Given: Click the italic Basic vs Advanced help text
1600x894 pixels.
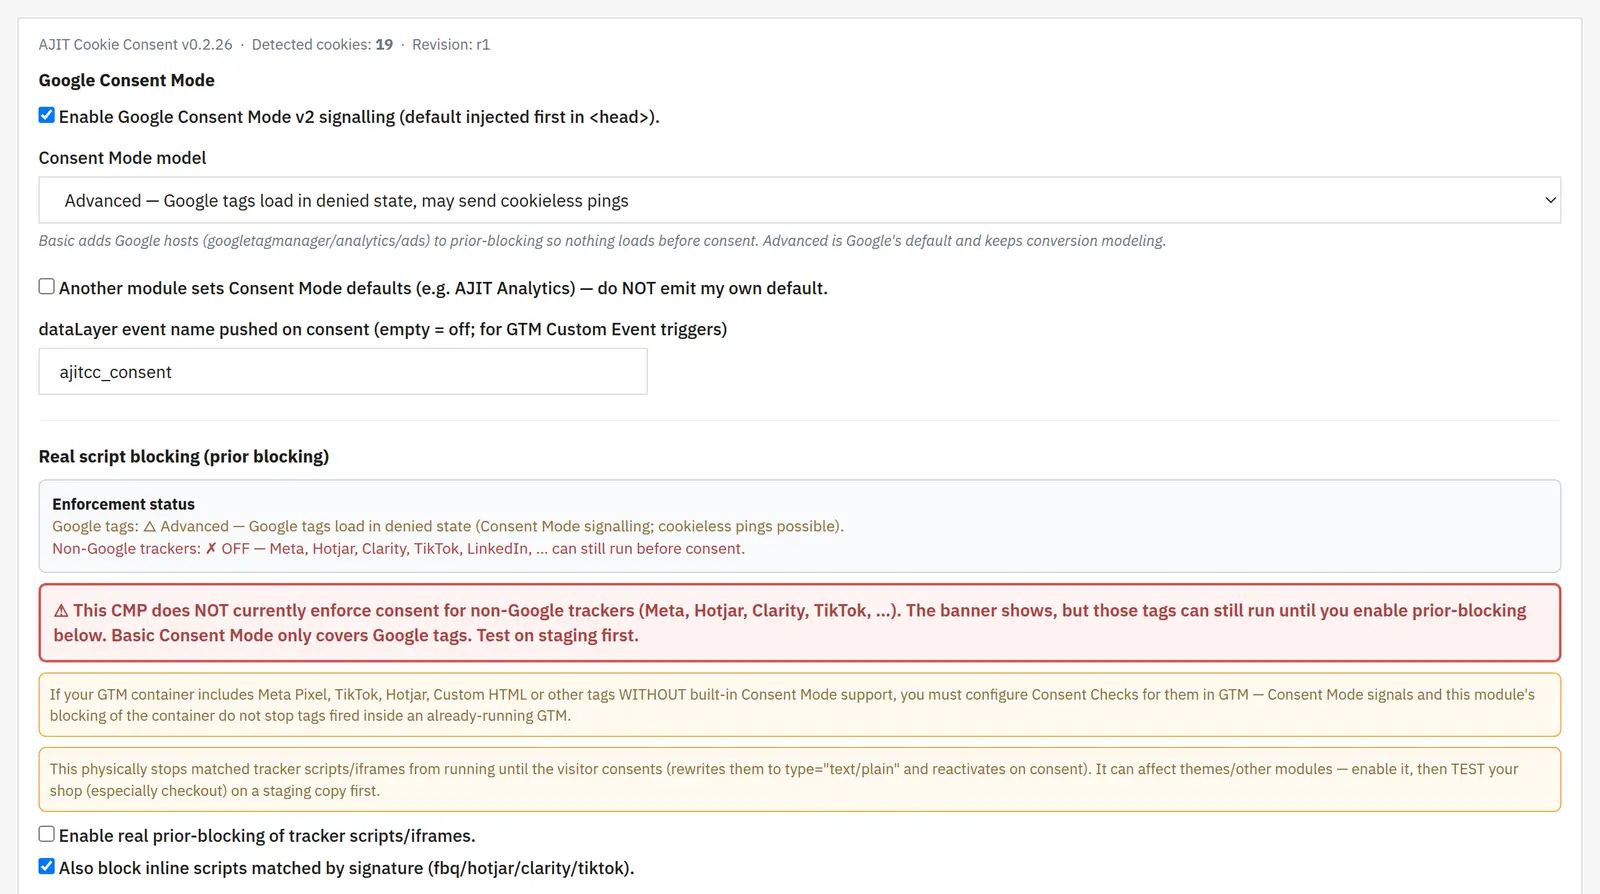Looking at the screenshot, I should tap(602, 241).
